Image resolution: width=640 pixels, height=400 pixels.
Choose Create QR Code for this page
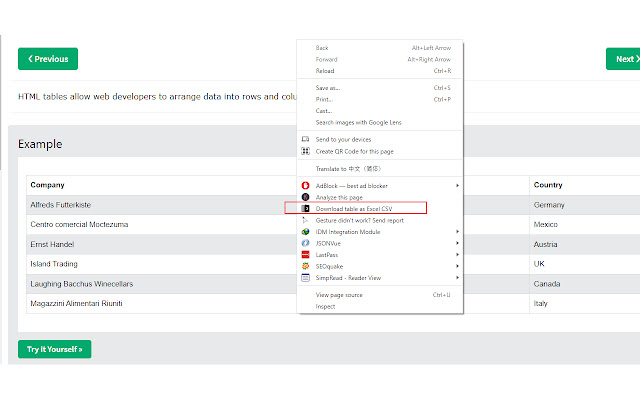click(380, 151)
